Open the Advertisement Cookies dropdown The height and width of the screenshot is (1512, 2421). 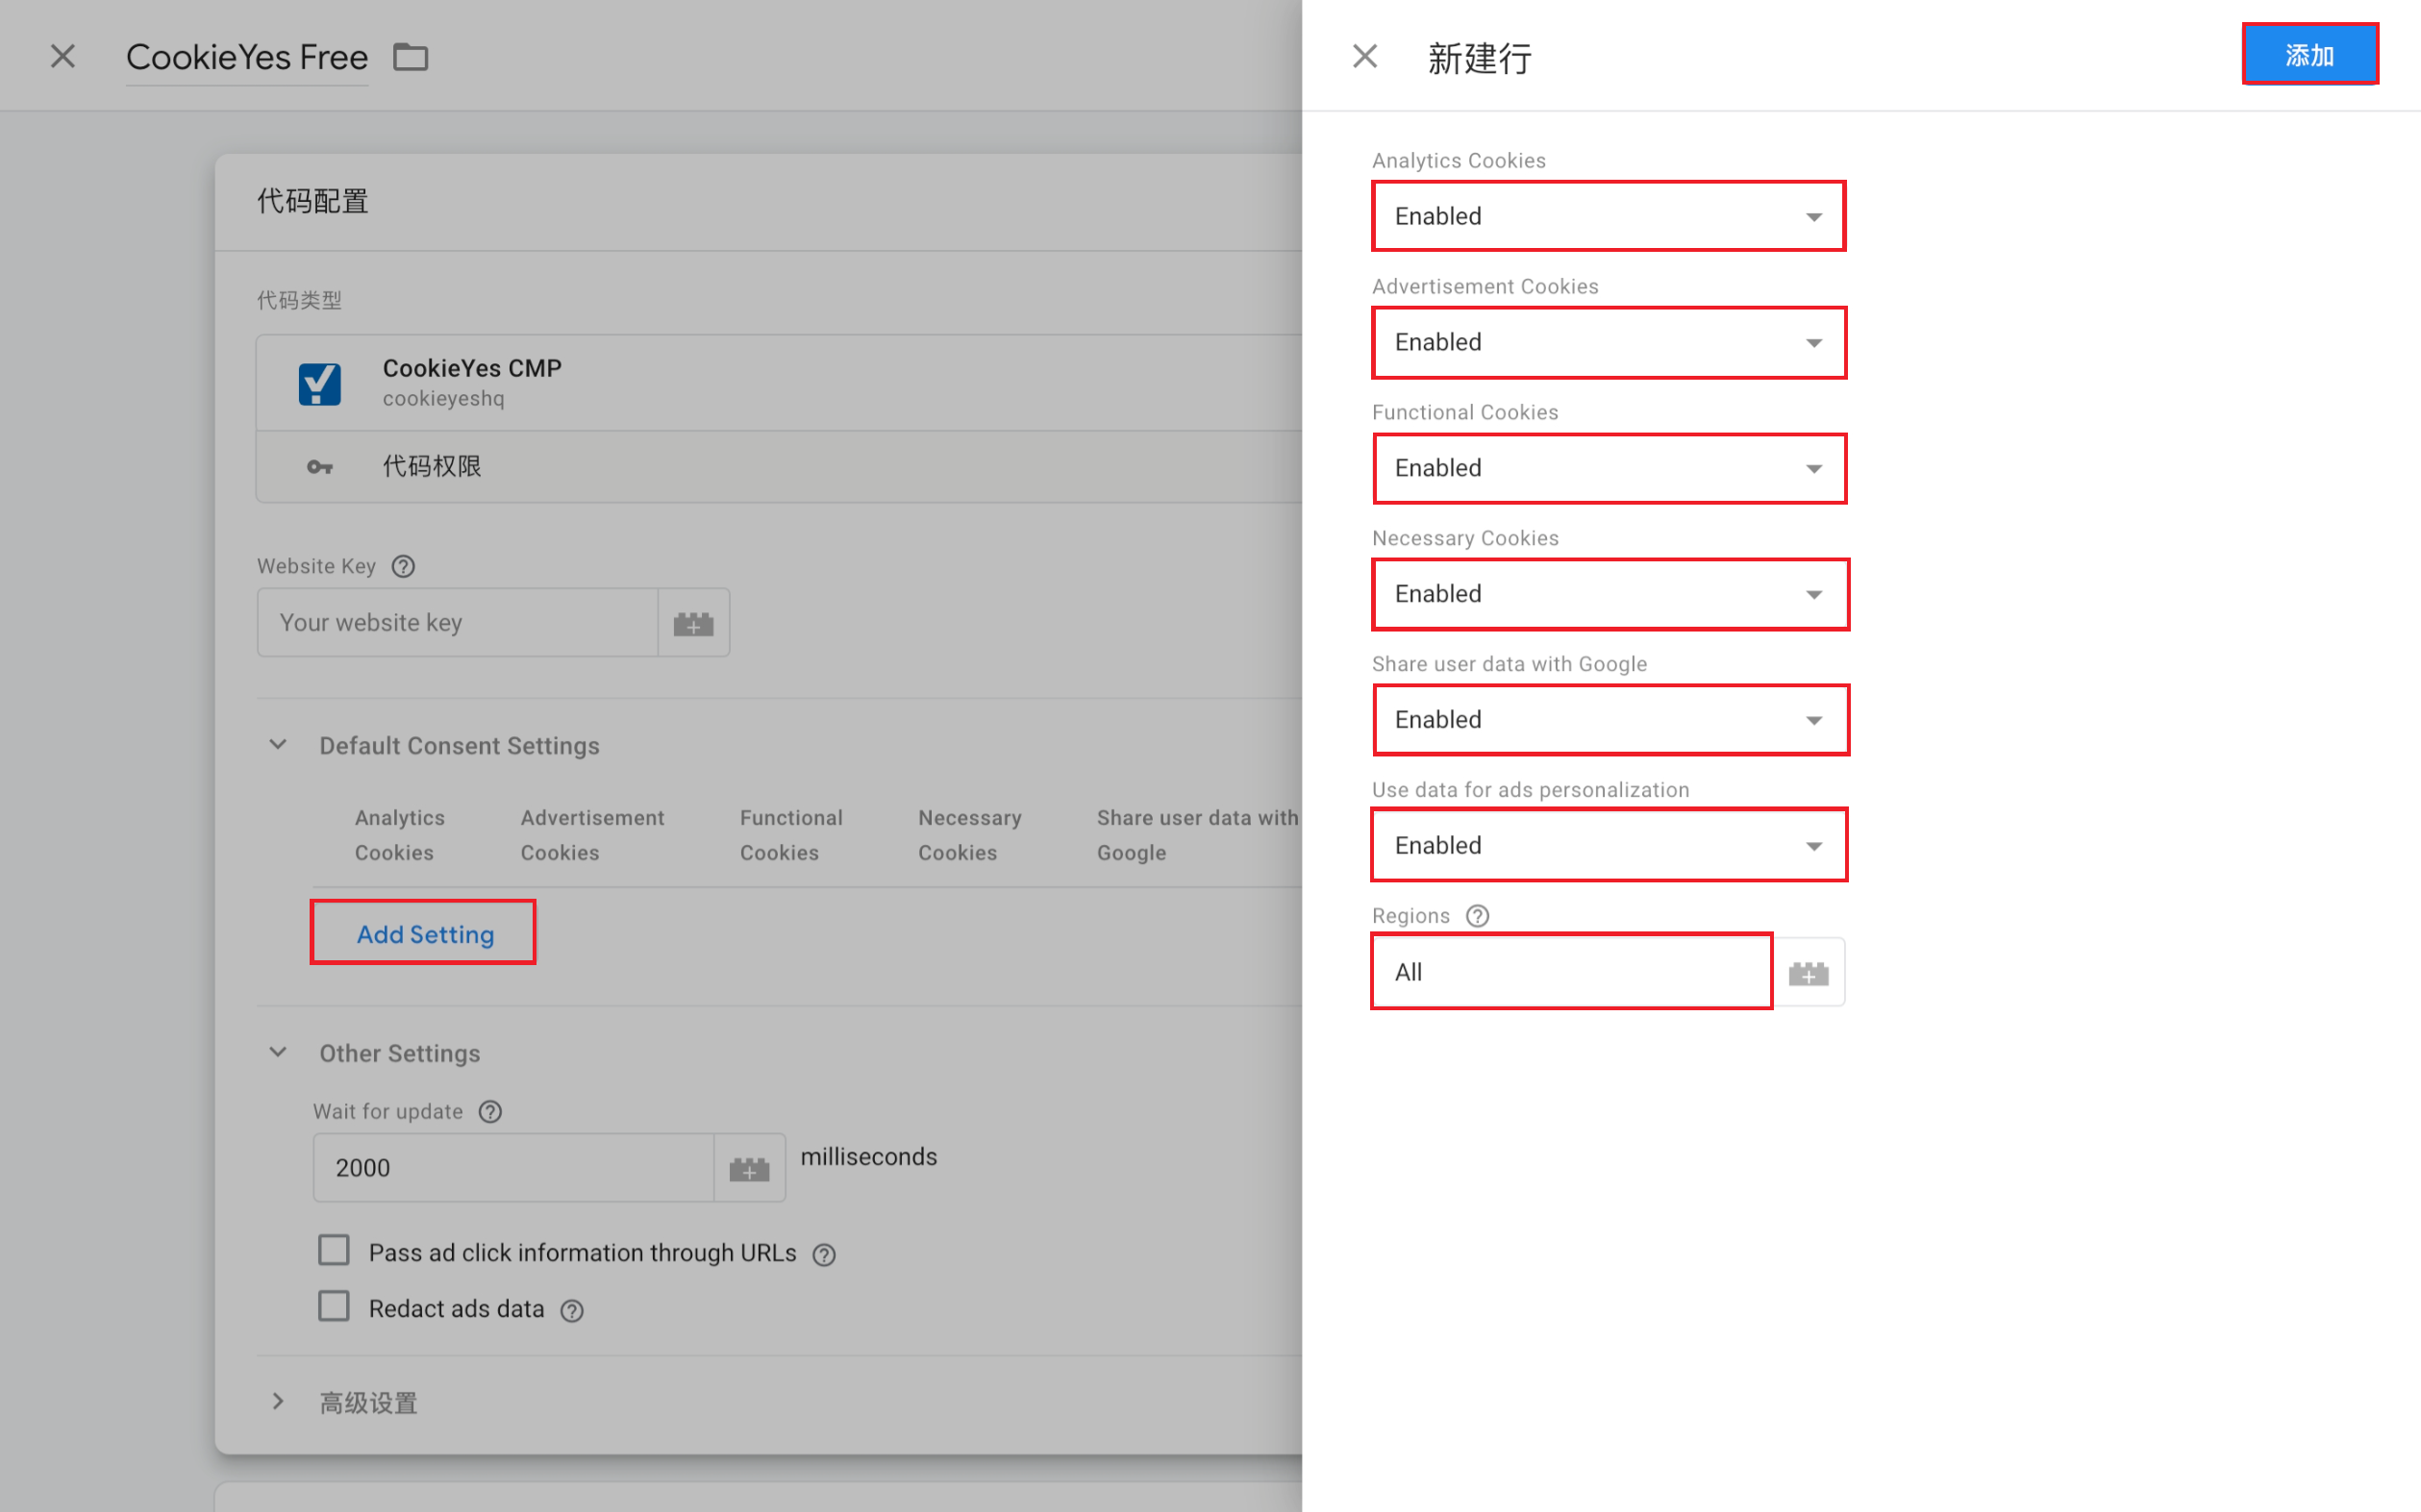[x=1608, y=343]
